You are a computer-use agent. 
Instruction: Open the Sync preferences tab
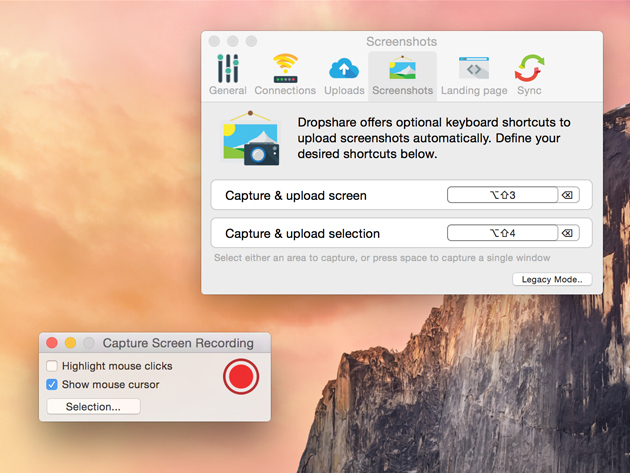point(529,75)
